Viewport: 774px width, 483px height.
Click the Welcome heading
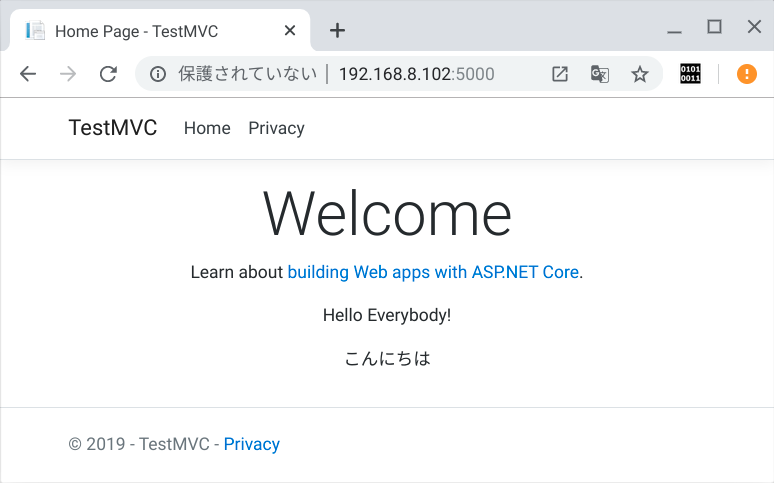pos(387,214)
